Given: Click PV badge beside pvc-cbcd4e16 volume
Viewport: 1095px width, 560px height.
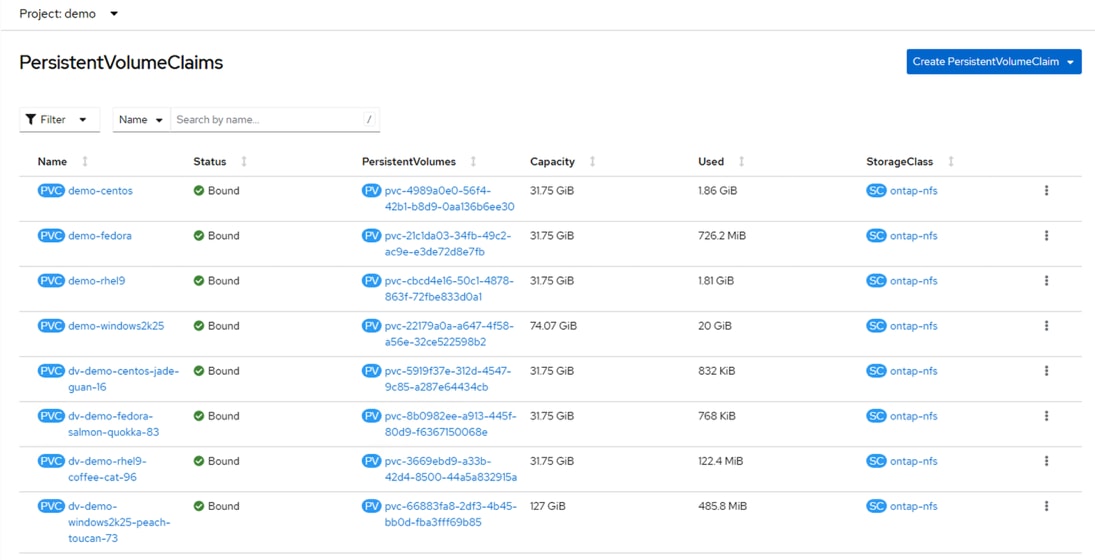Looking at the screenshot, I should pos(372,281).
